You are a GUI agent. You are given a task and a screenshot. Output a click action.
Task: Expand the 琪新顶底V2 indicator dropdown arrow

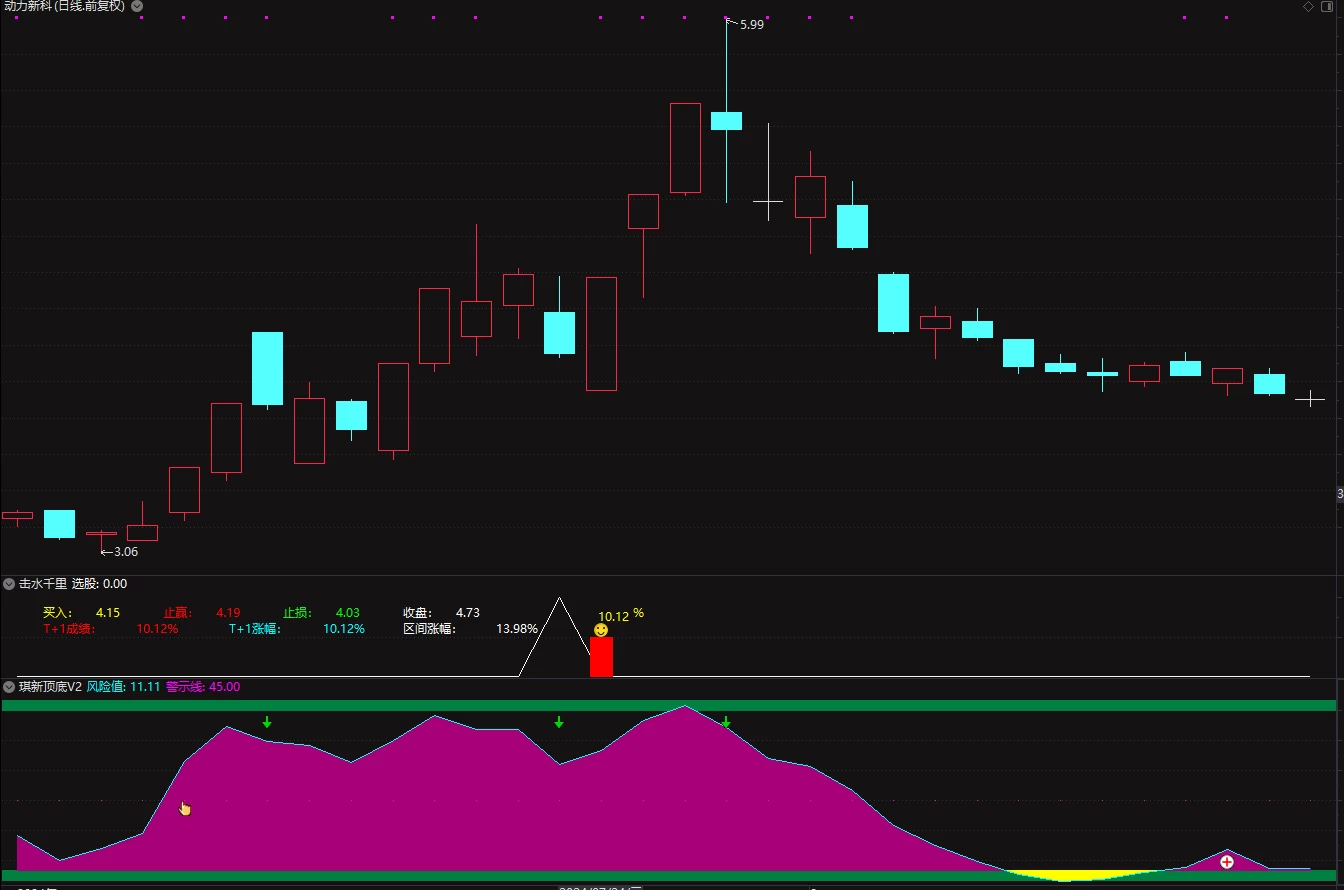coord(9,686)
